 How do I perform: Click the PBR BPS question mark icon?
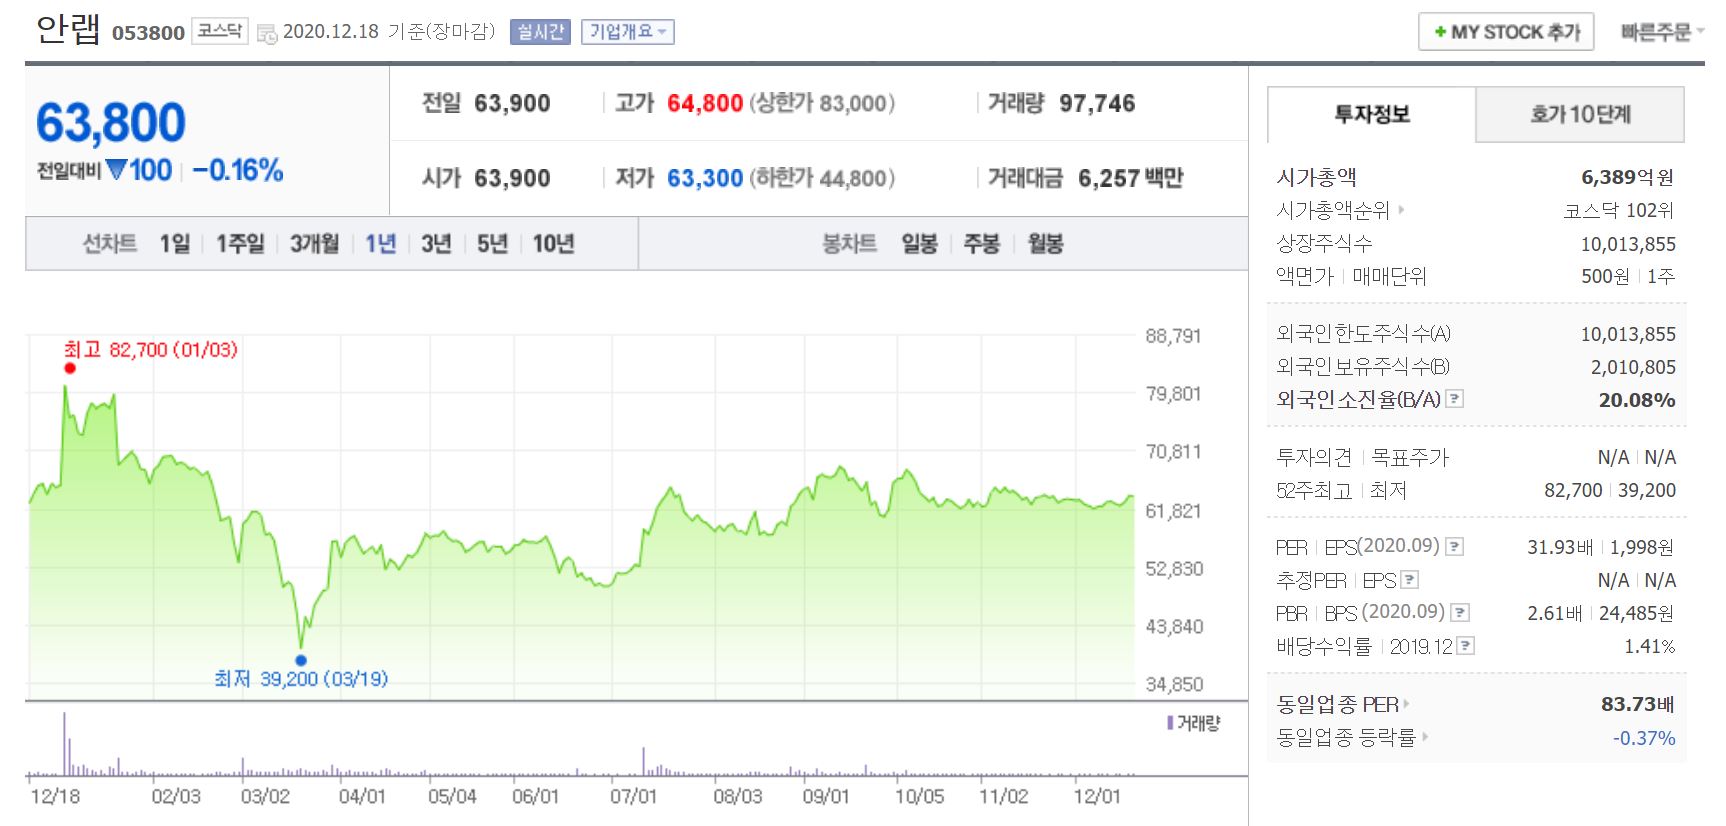coord(1460,612)
